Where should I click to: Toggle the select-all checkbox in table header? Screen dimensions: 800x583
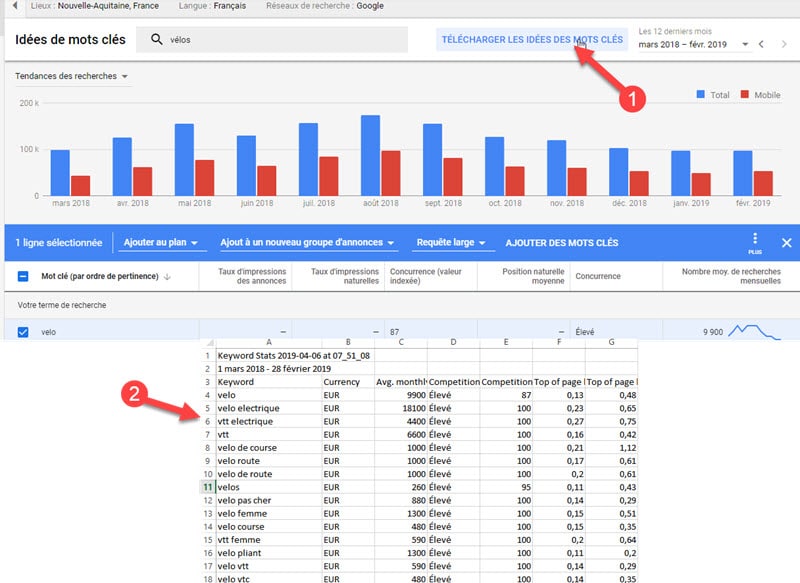[23, 277]
